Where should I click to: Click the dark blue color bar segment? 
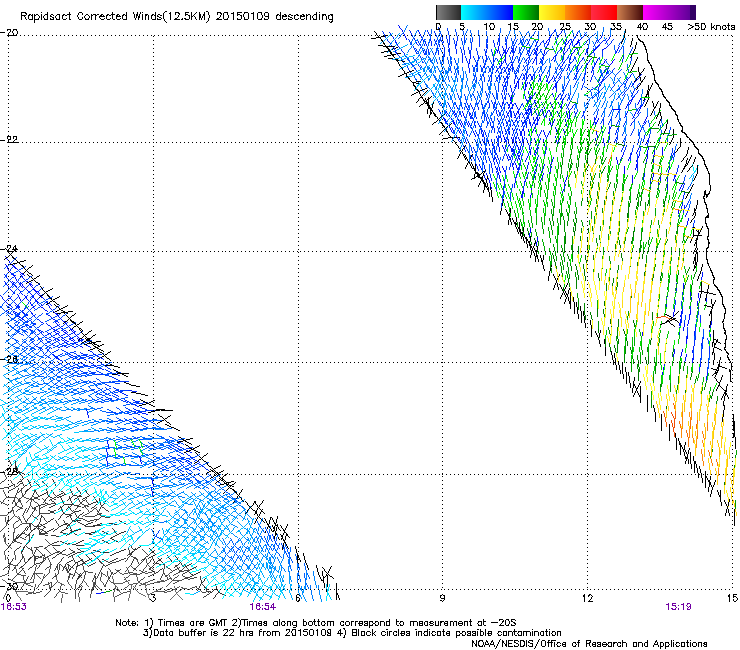[500, 12]
